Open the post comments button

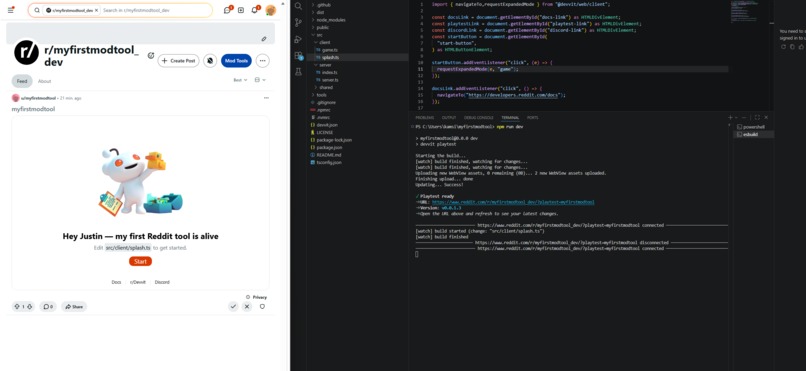coord(48,307)
